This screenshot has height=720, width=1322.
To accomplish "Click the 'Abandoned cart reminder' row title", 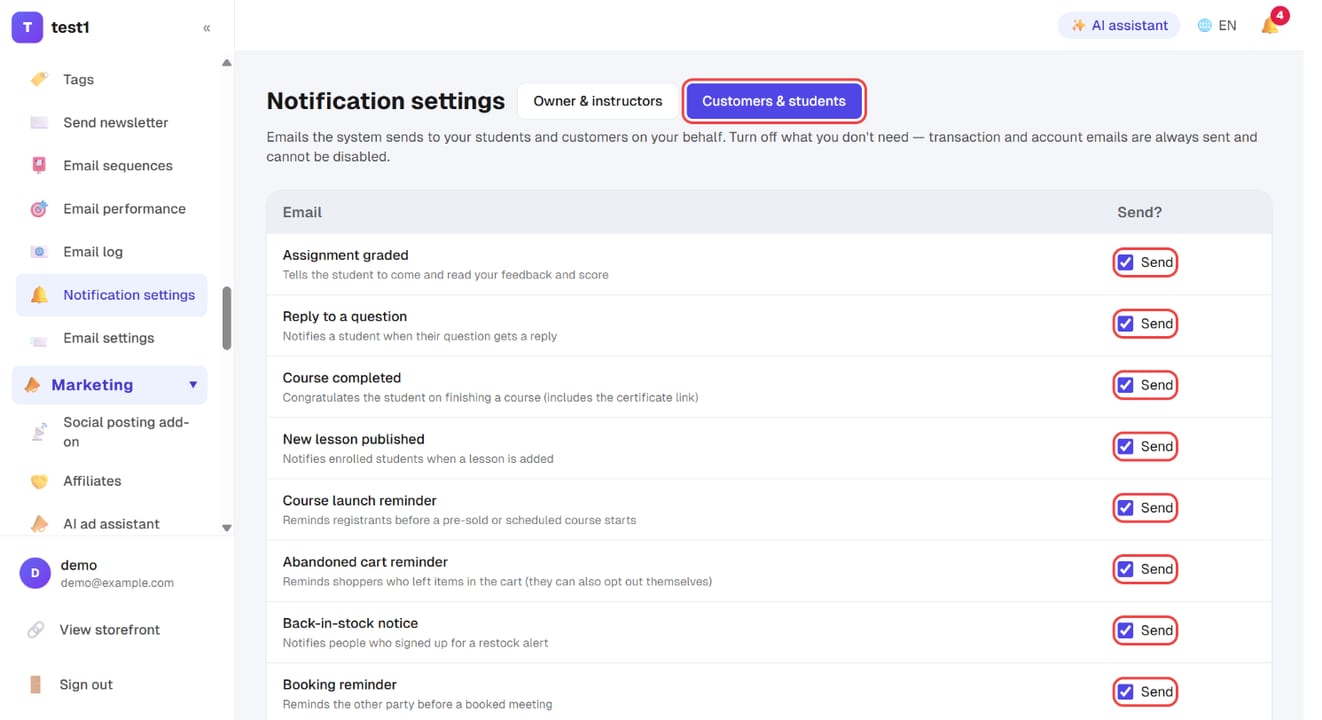I will click(x=365, y=562).
